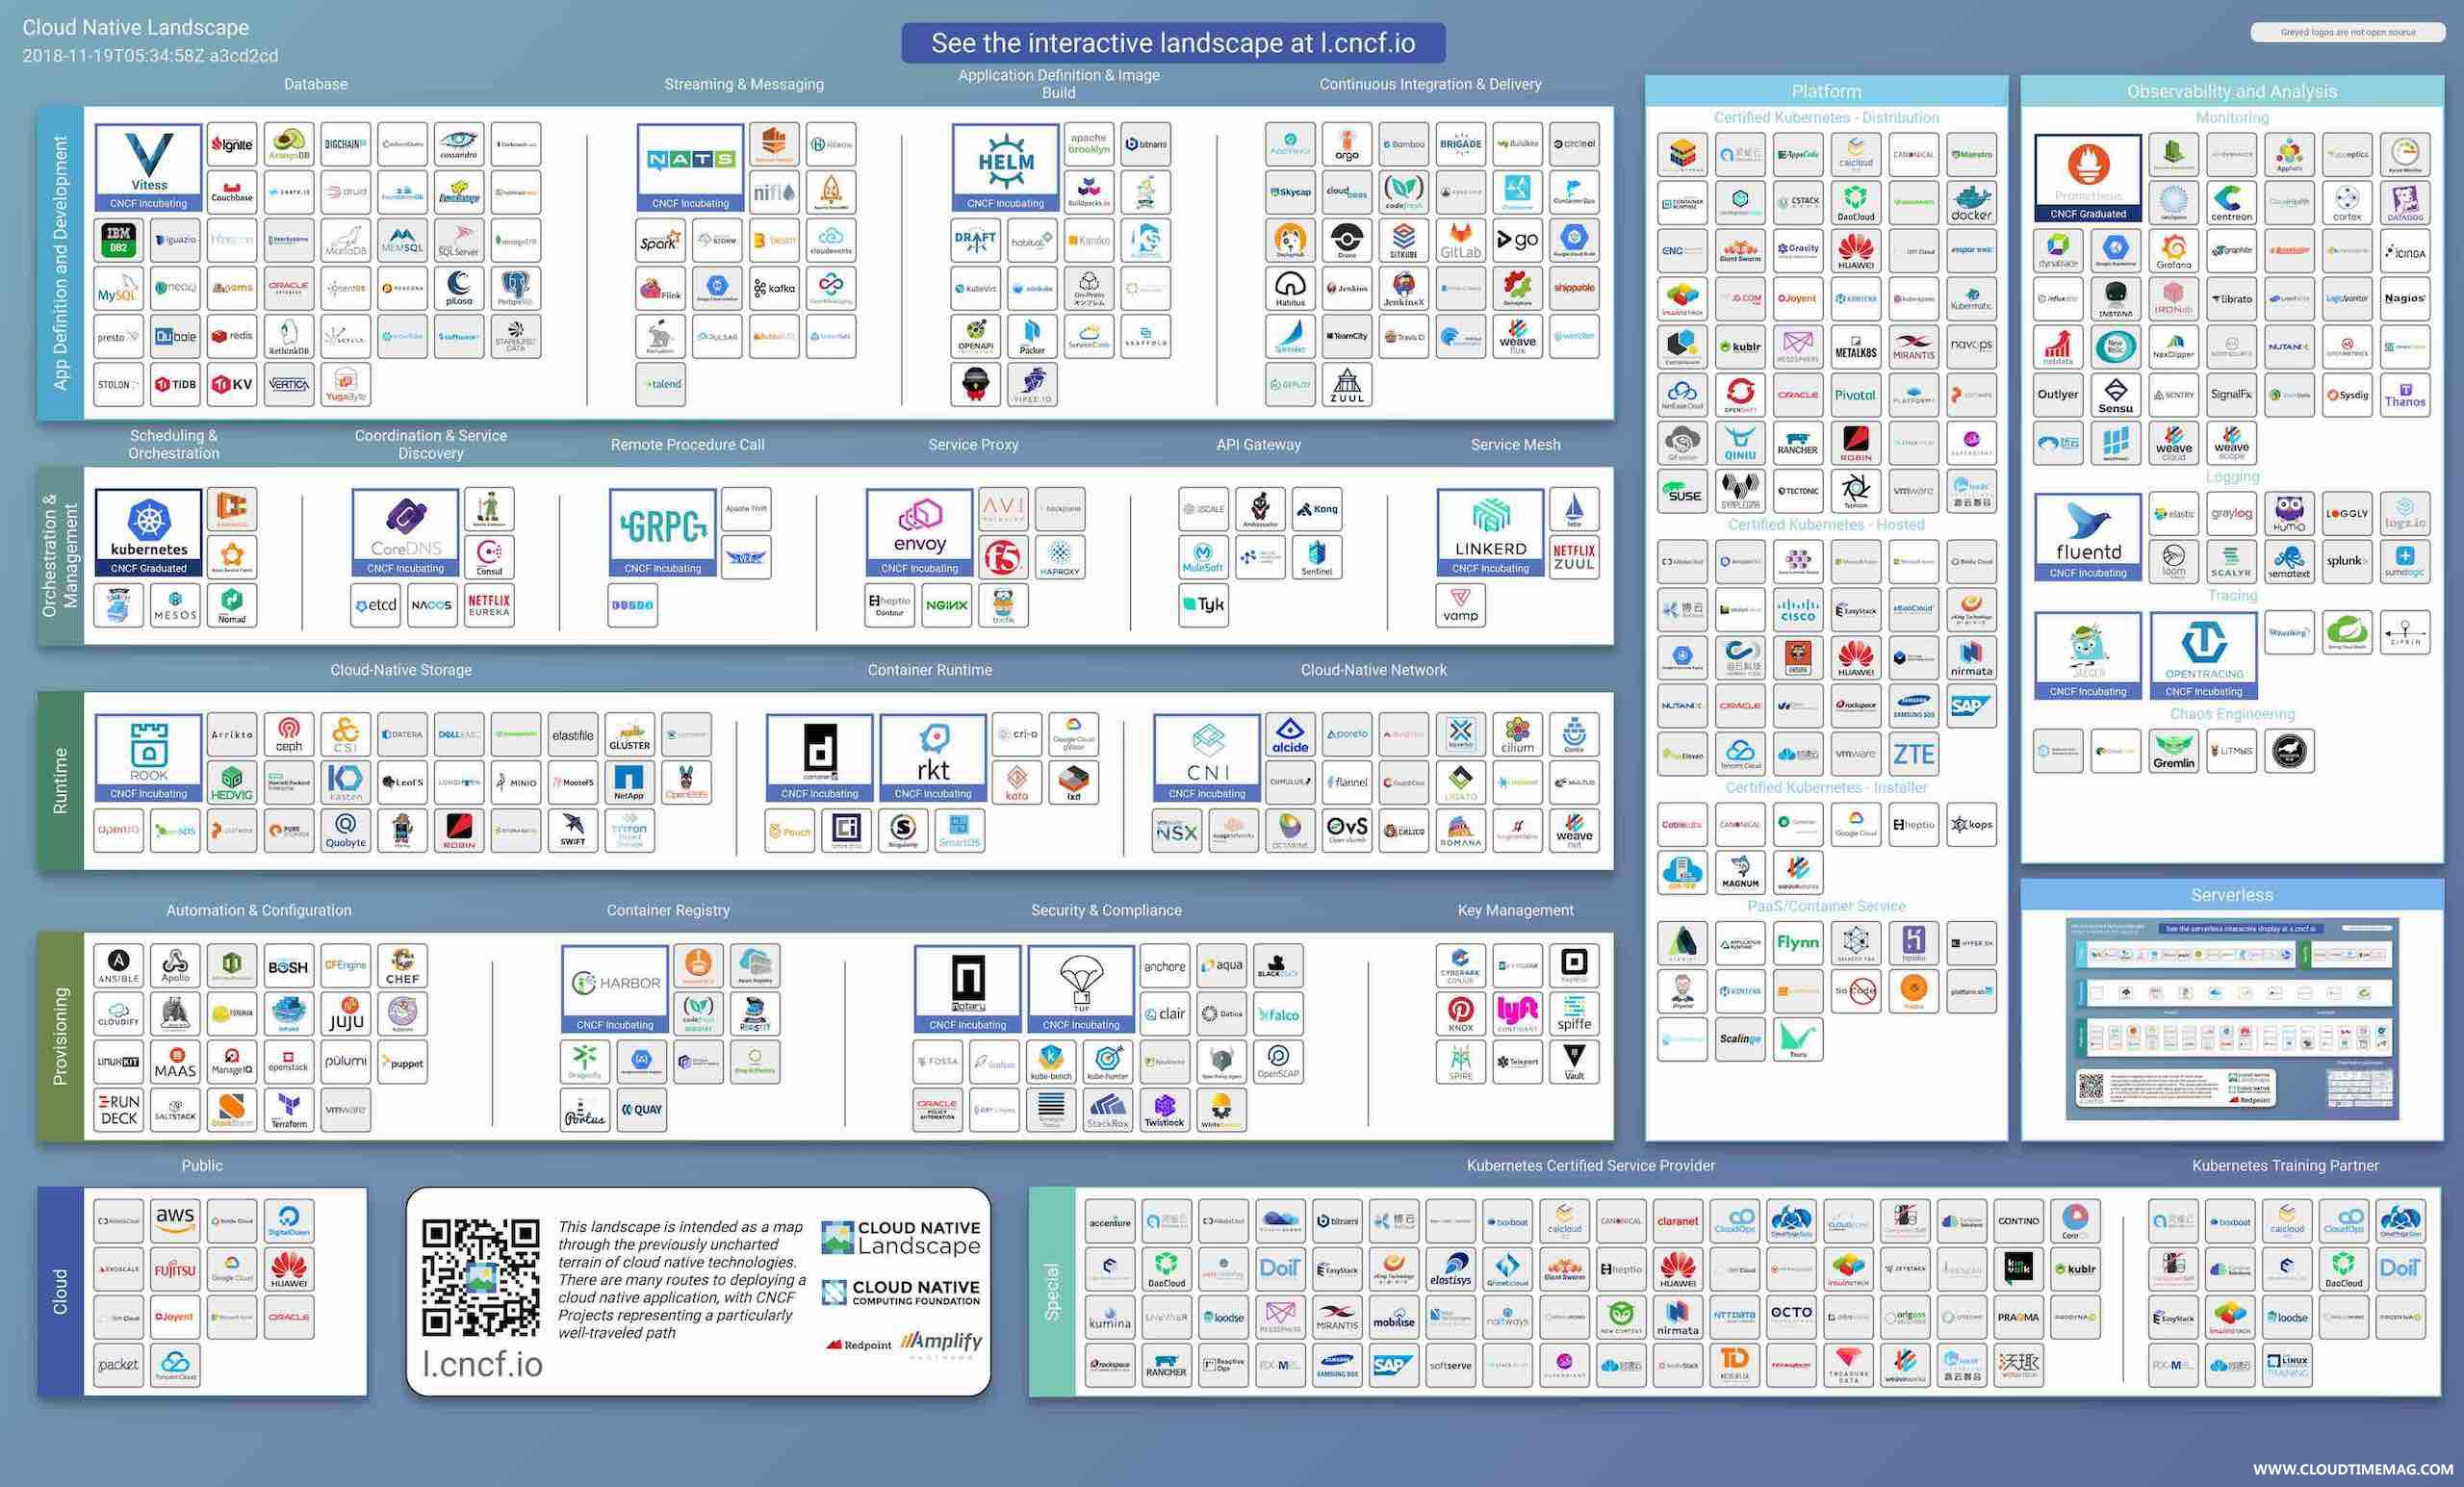Click the ceph storage logo
The height and width of the screenshot is (1487, 2464).
click(x=289, y=734)
